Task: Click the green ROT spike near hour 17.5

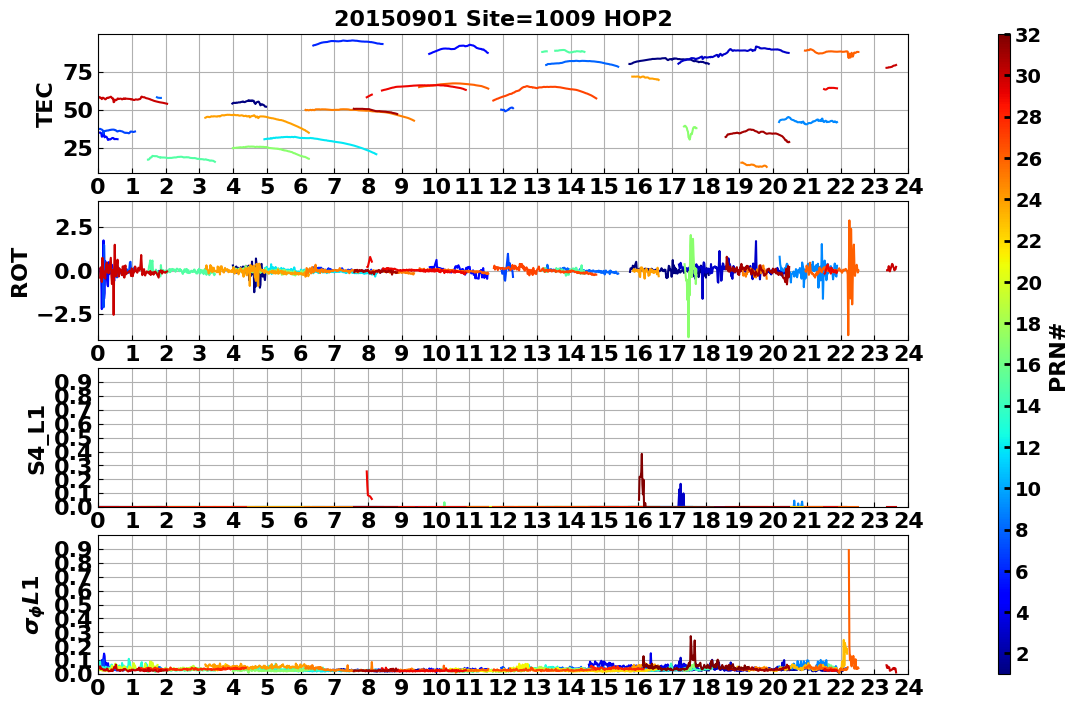Action: 690,285
